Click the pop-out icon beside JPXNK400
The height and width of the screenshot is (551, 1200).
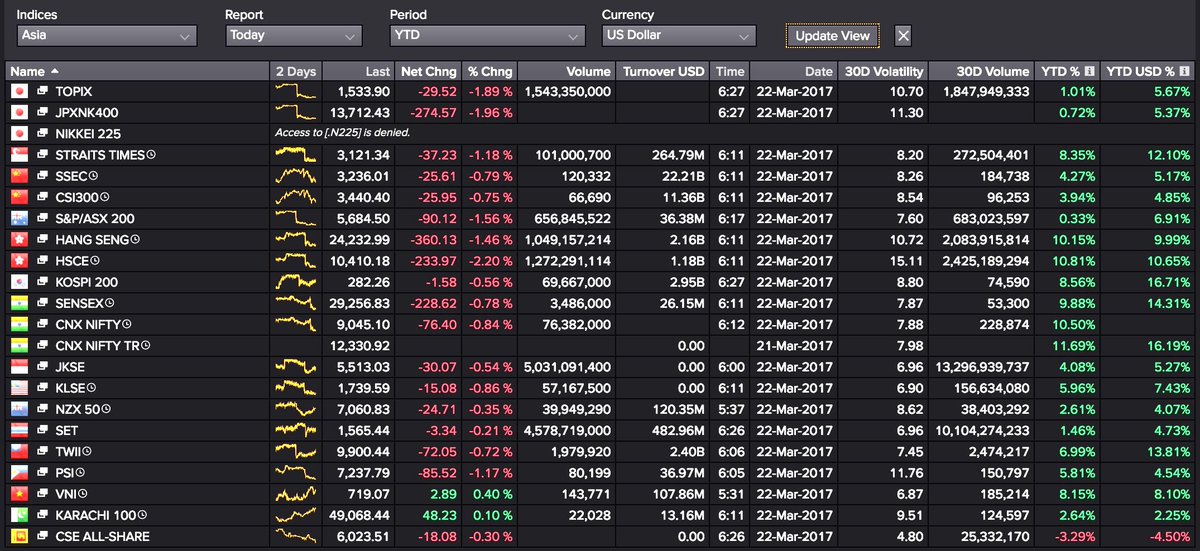click(43, 111)
